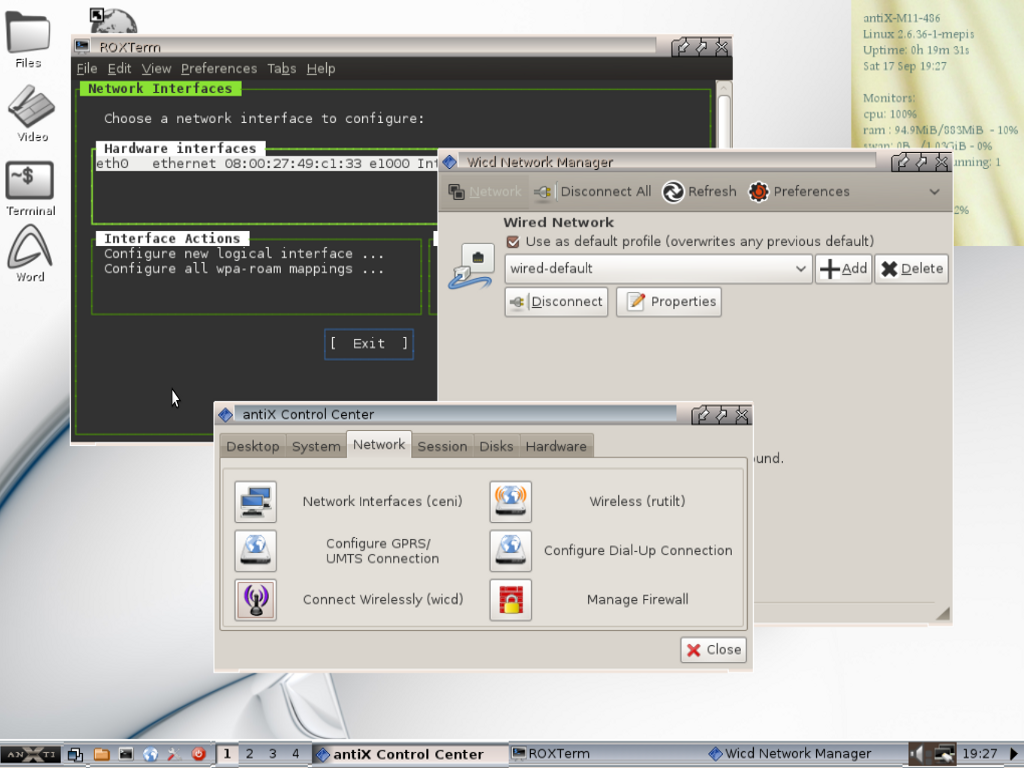Open Manage Firewall icon
The image size is (1024, 768).
coord(510,600)
